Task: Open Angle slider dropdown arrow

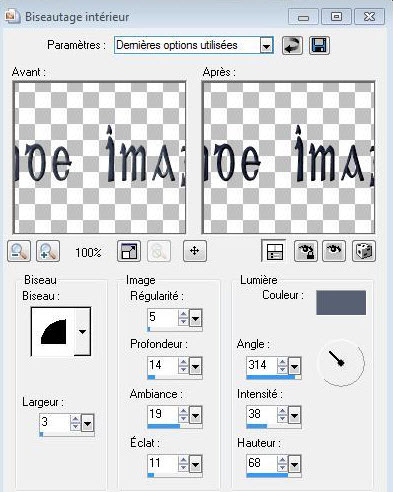Action: [x=294, y=367]
